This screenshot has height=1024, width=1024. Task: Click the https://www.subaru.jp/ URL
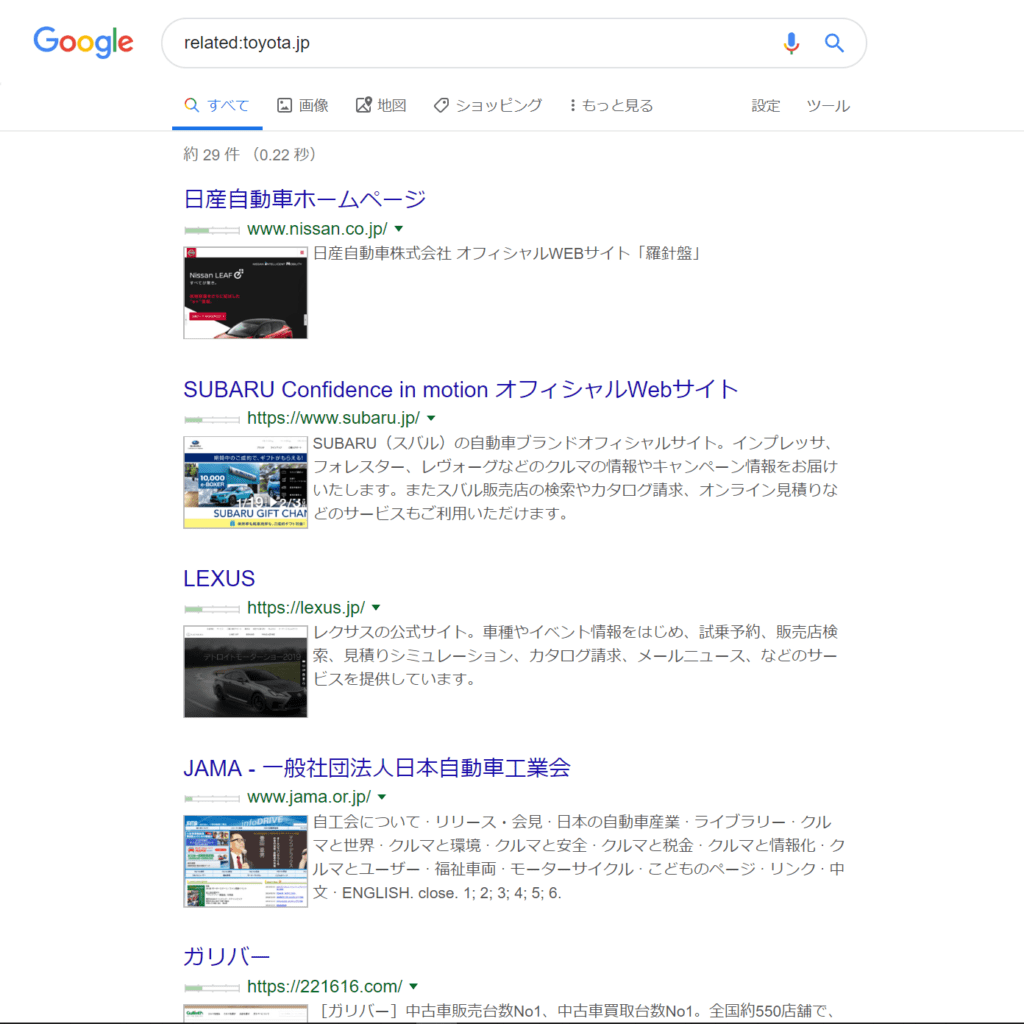334,418
